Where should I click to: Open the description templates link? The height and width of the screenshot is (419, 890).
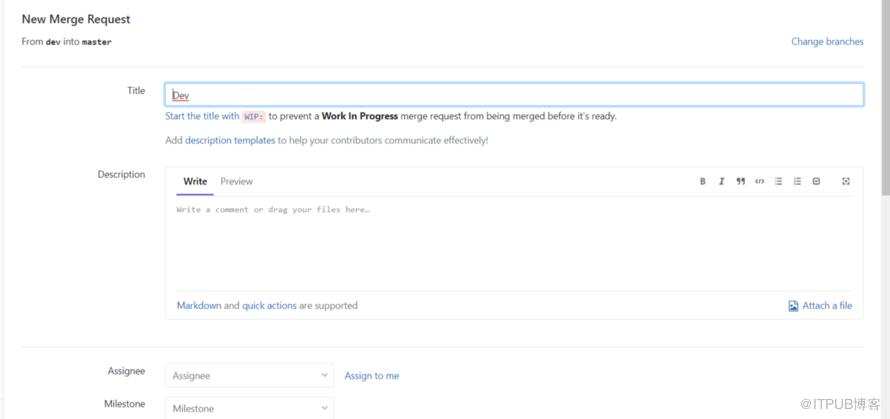tap(230, 140)
